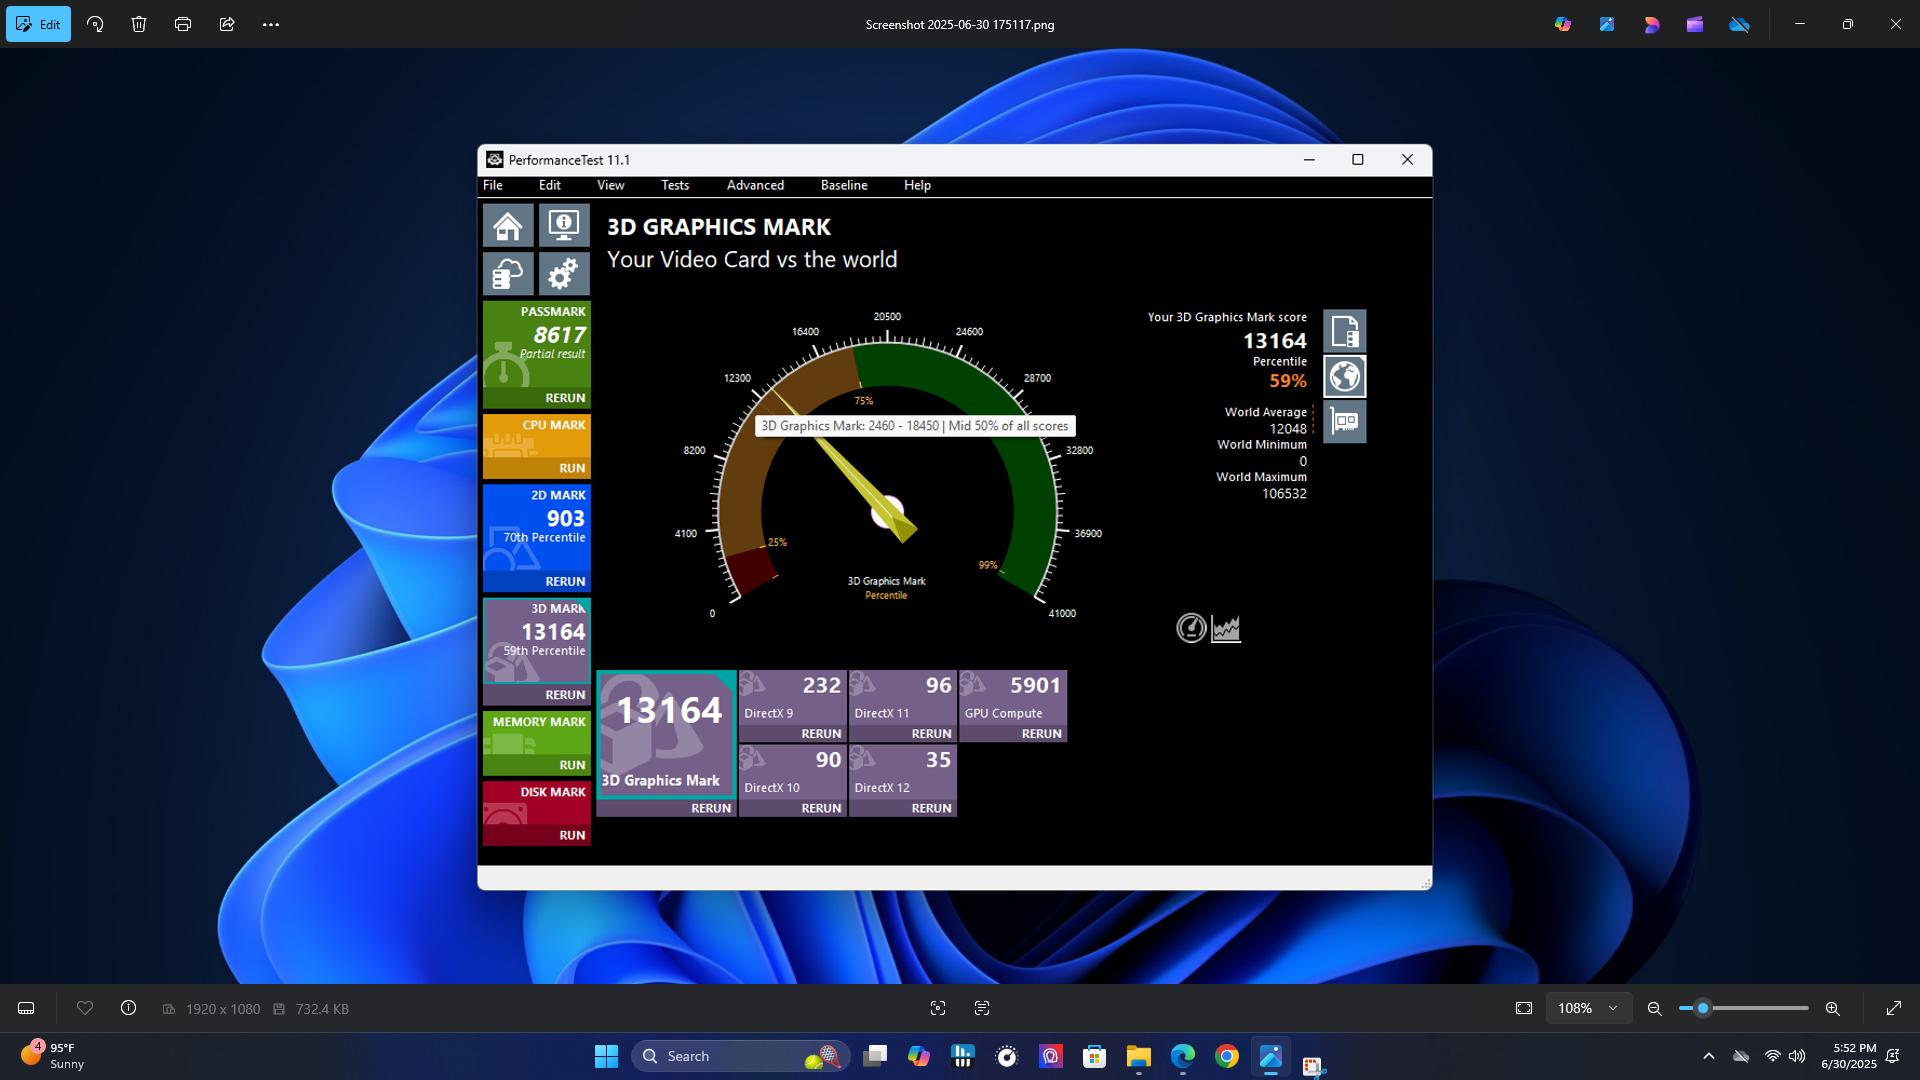Rerun the GPU Compute test
Viewport: 1920px width, 1080px height.
pos(1041,734)
